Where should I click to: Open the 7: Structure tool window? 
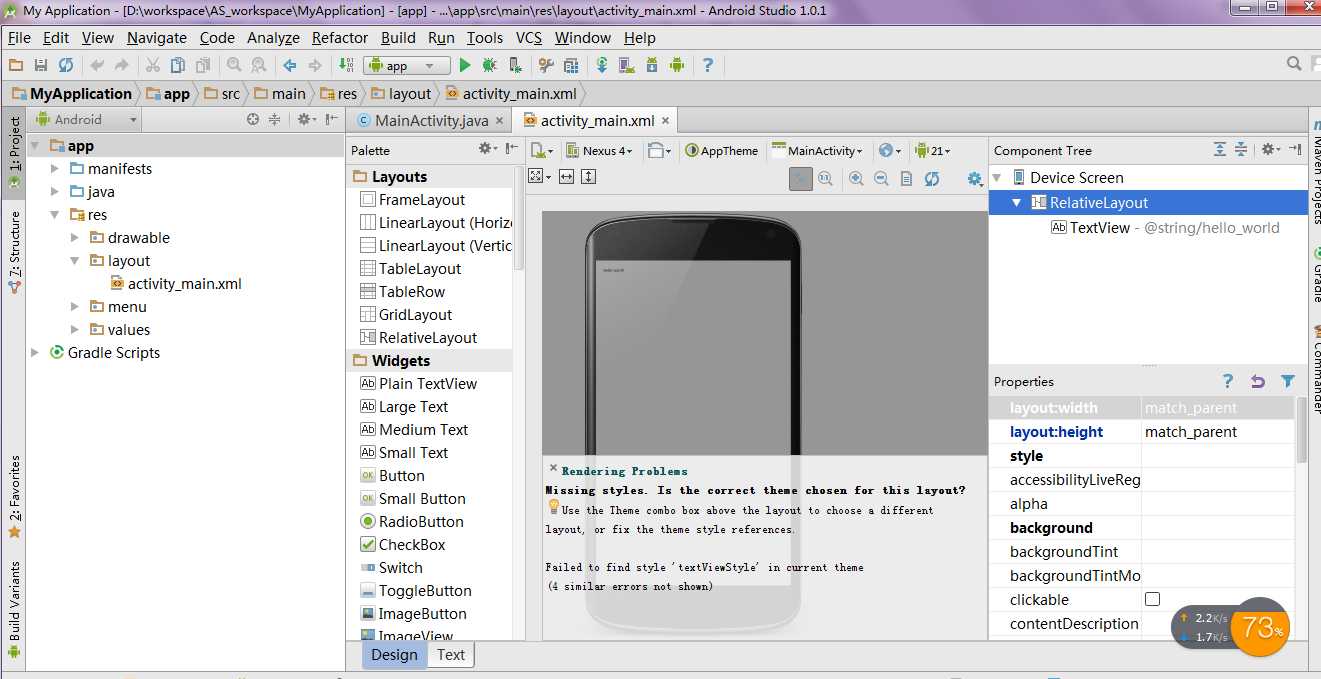14,251
